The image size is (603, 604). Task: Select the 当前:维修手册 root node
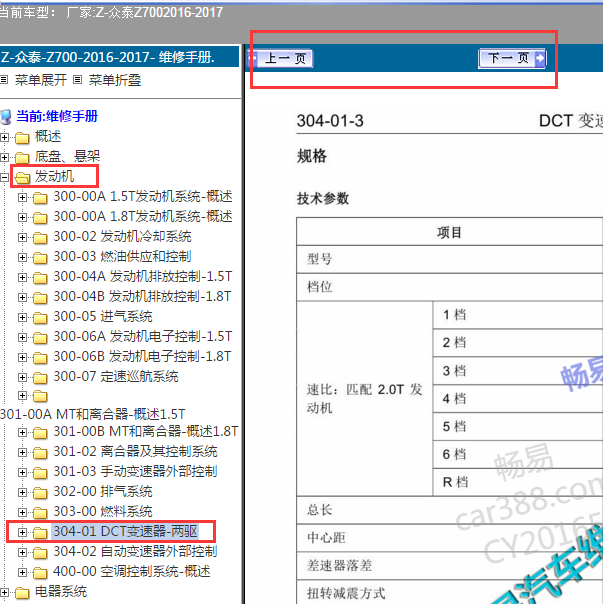tap(57, 116)
